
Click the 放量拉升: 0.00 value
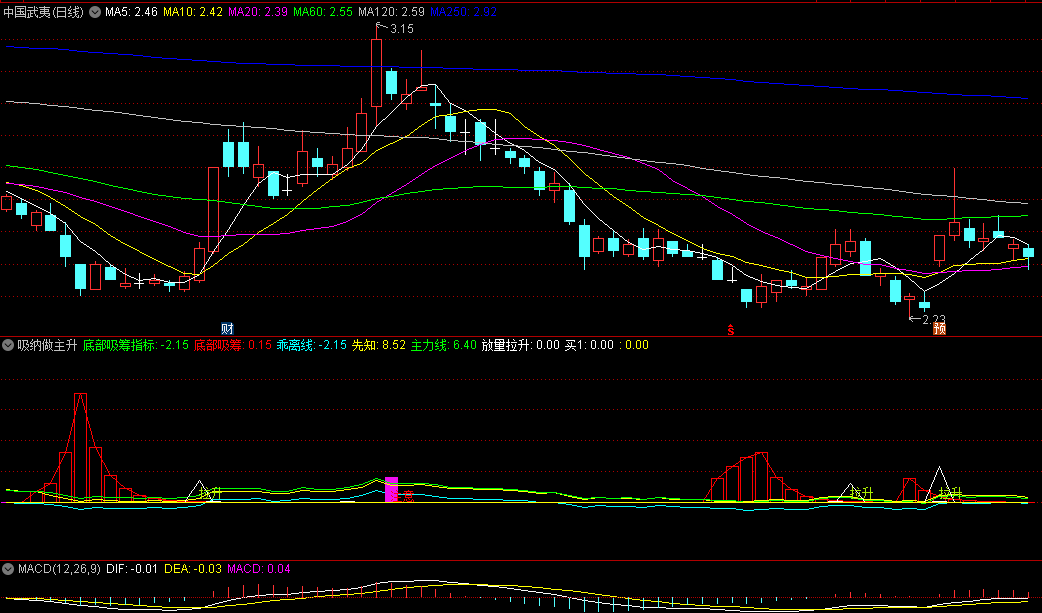pyautogui.click(x=520, y=345)
